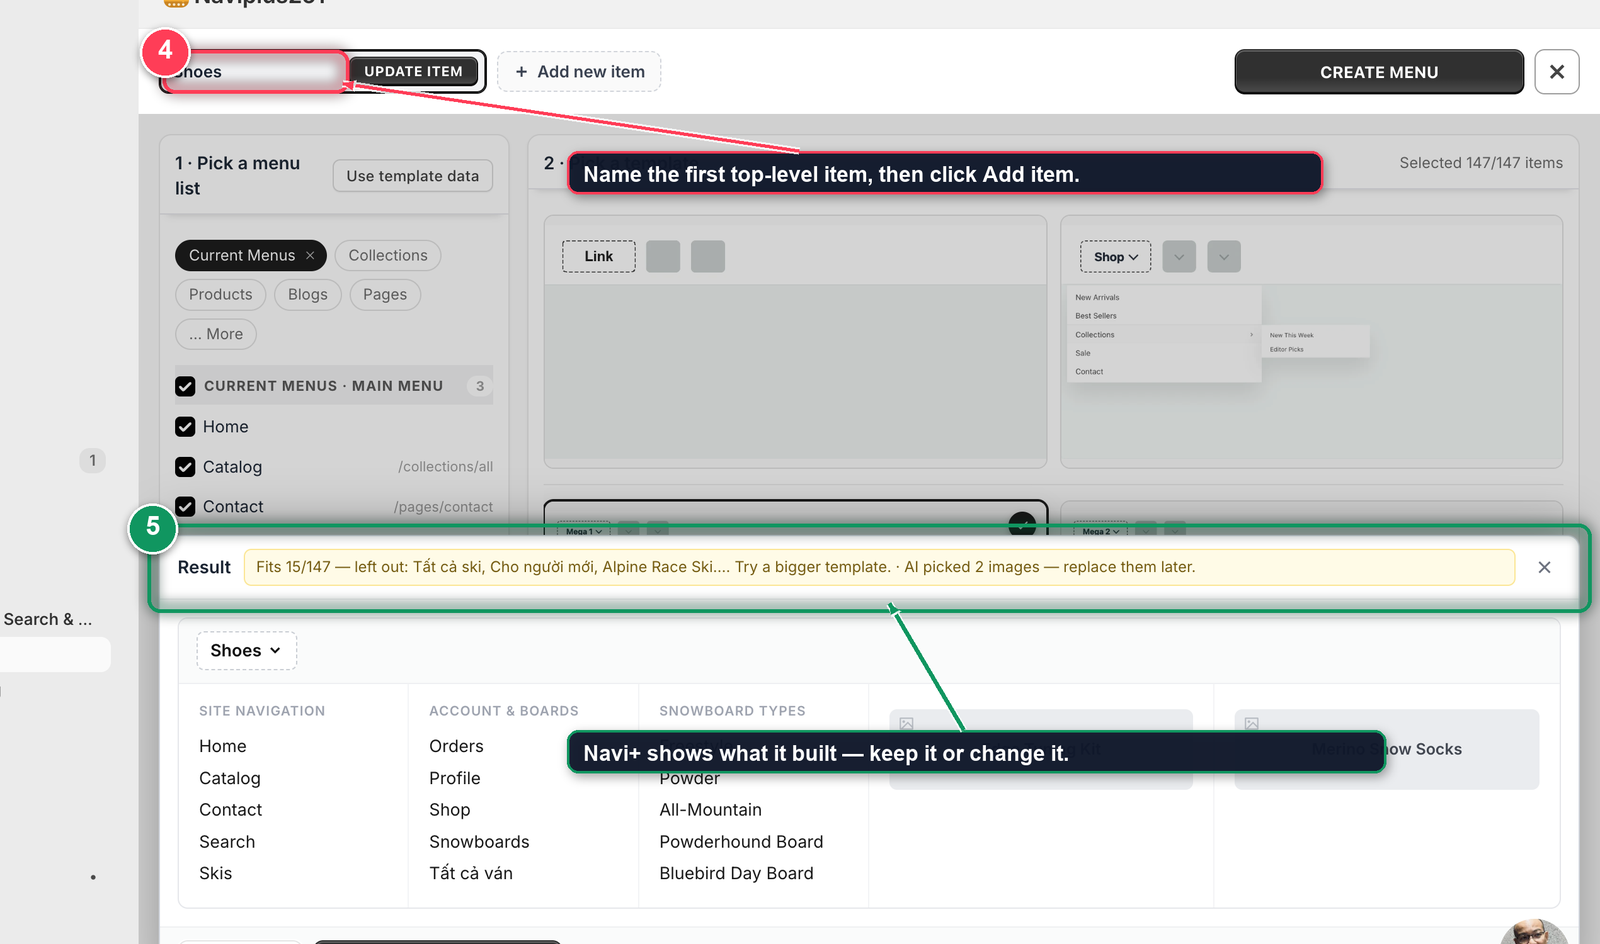Click Best Sellers in the Shop template preview
1600x944 pixels.
(1096, 316)
